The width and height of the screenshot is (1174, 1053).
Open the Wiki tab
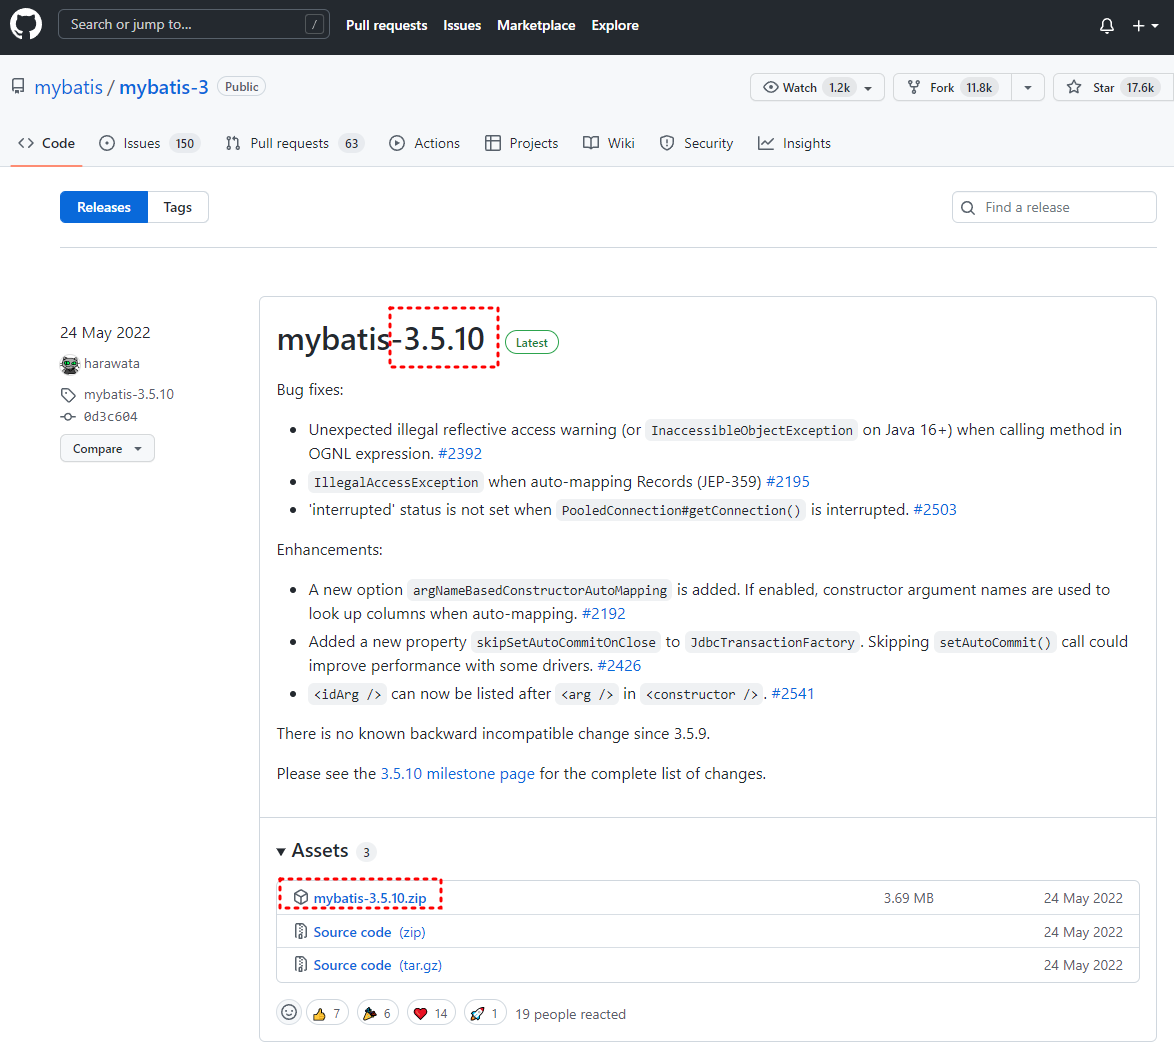tap(609, 143)
